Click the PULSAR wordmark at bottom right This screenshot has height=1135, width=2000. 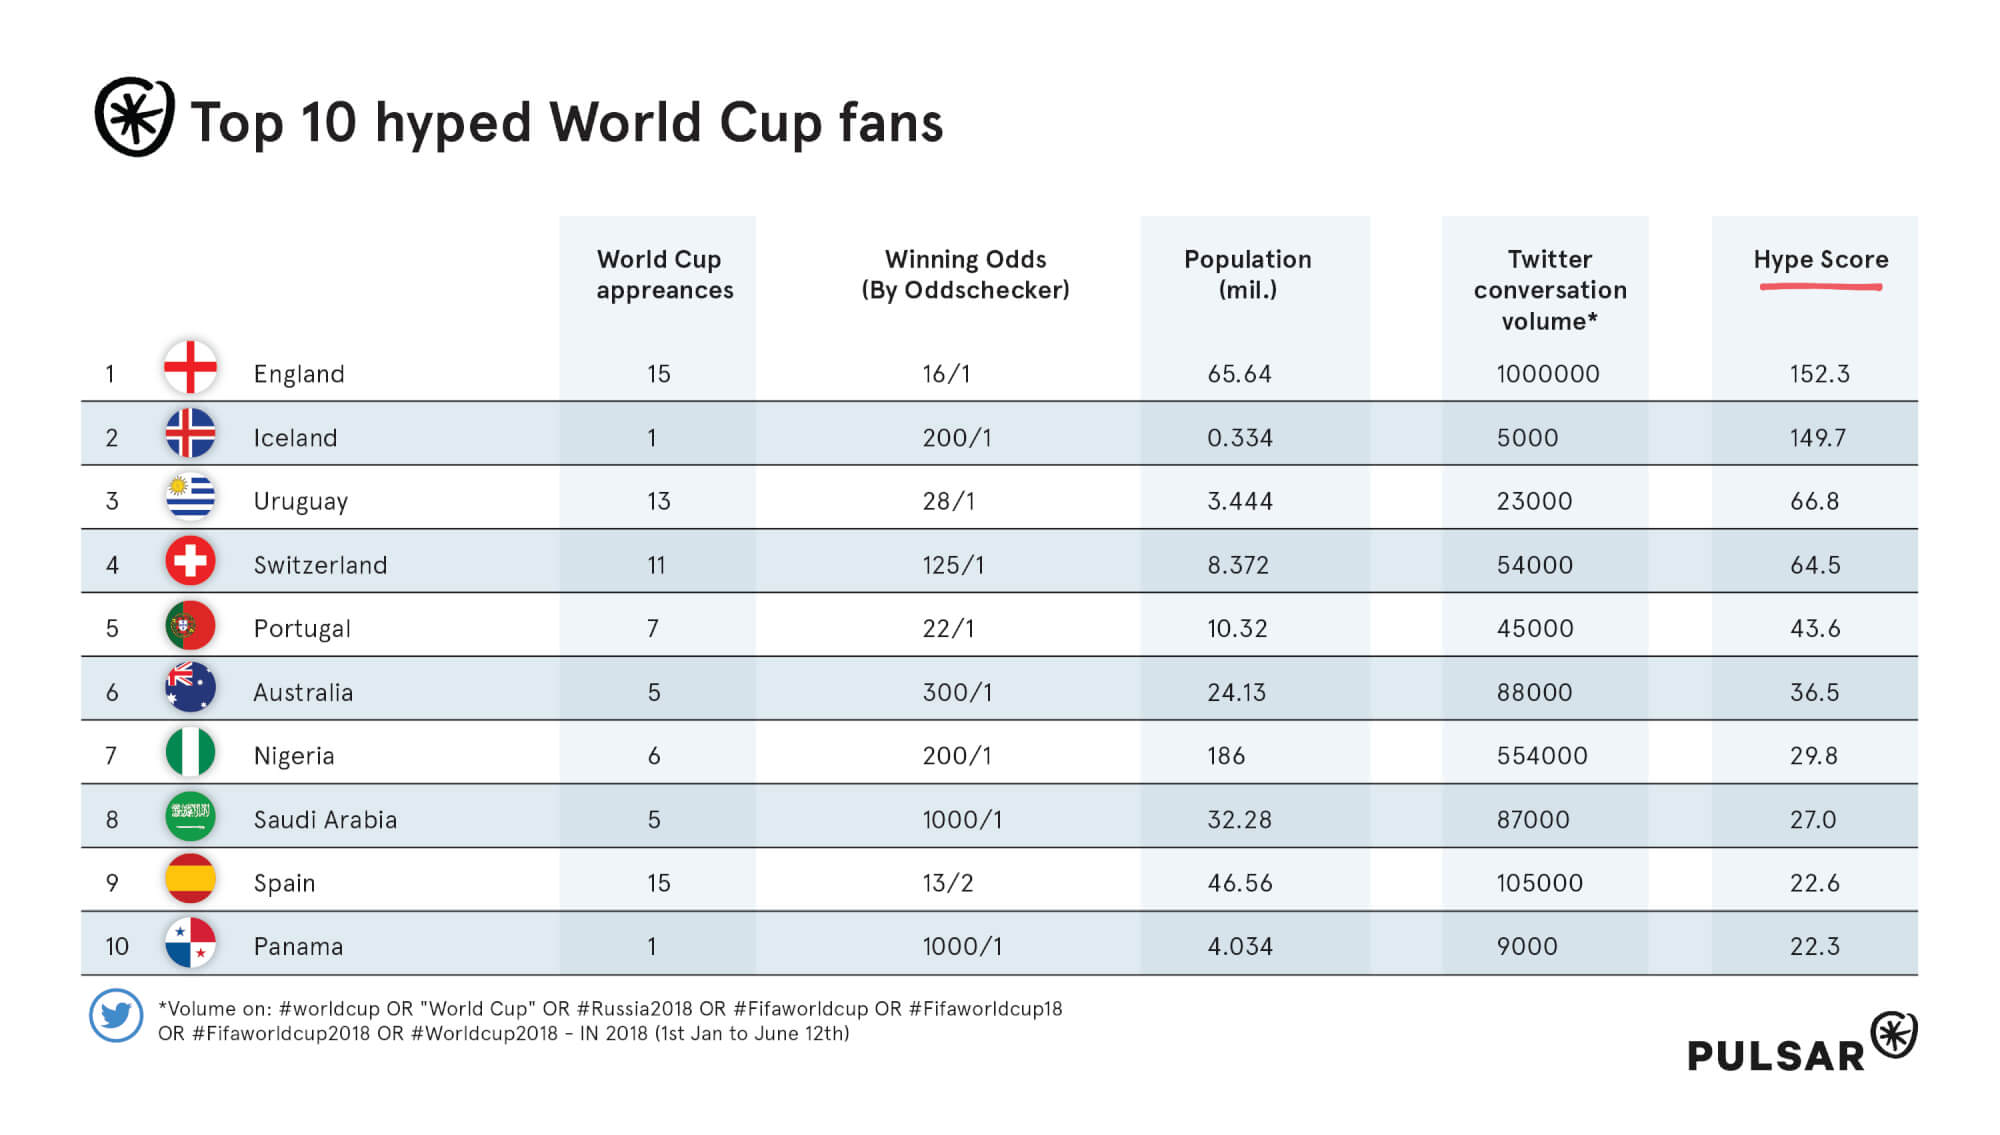click(x=1775, y=1056)
